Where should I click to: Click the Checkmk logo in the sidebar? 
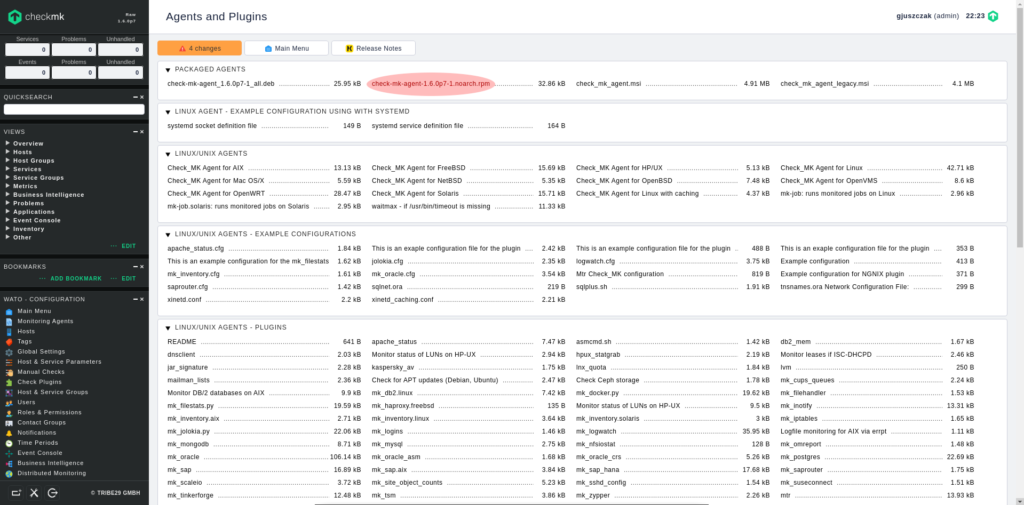pos(40,17)
